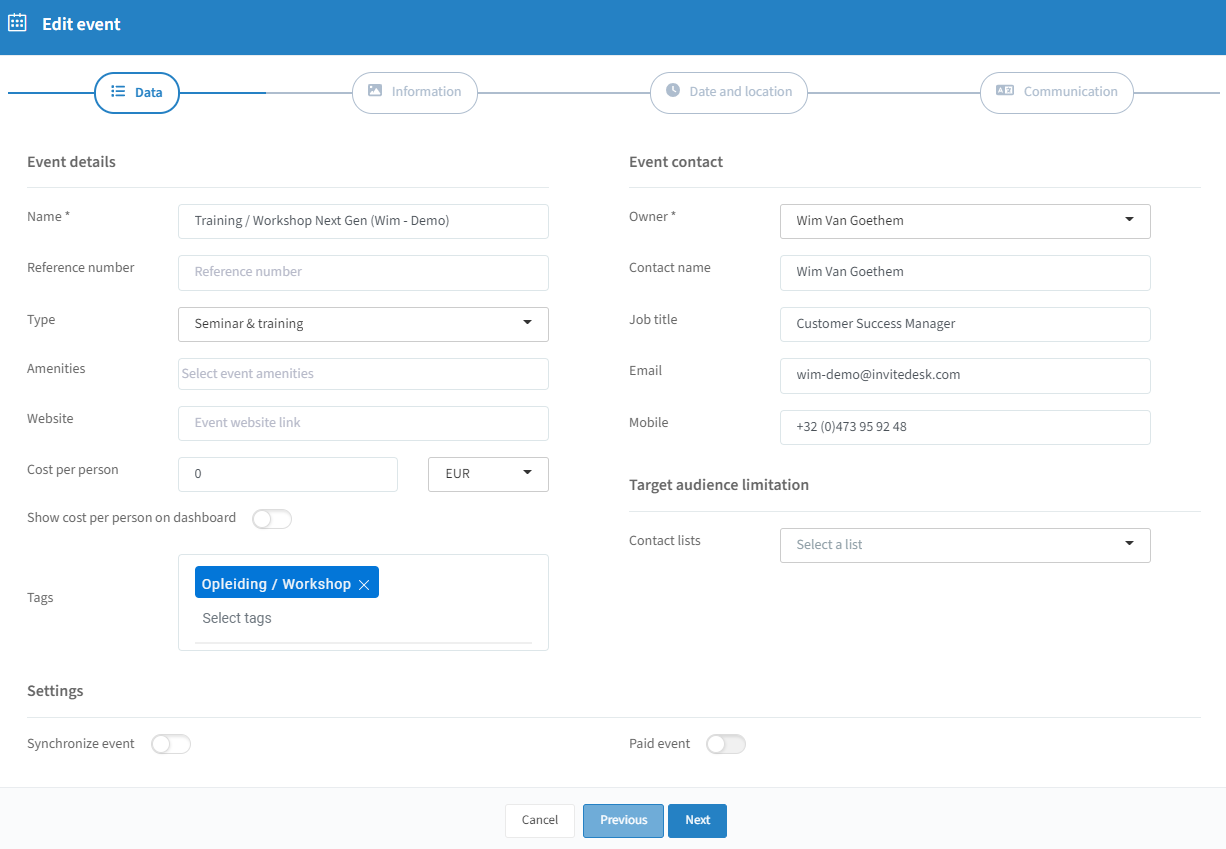Jump to the Communication step
This screenshot has width=1226, height=849.
1057,92
